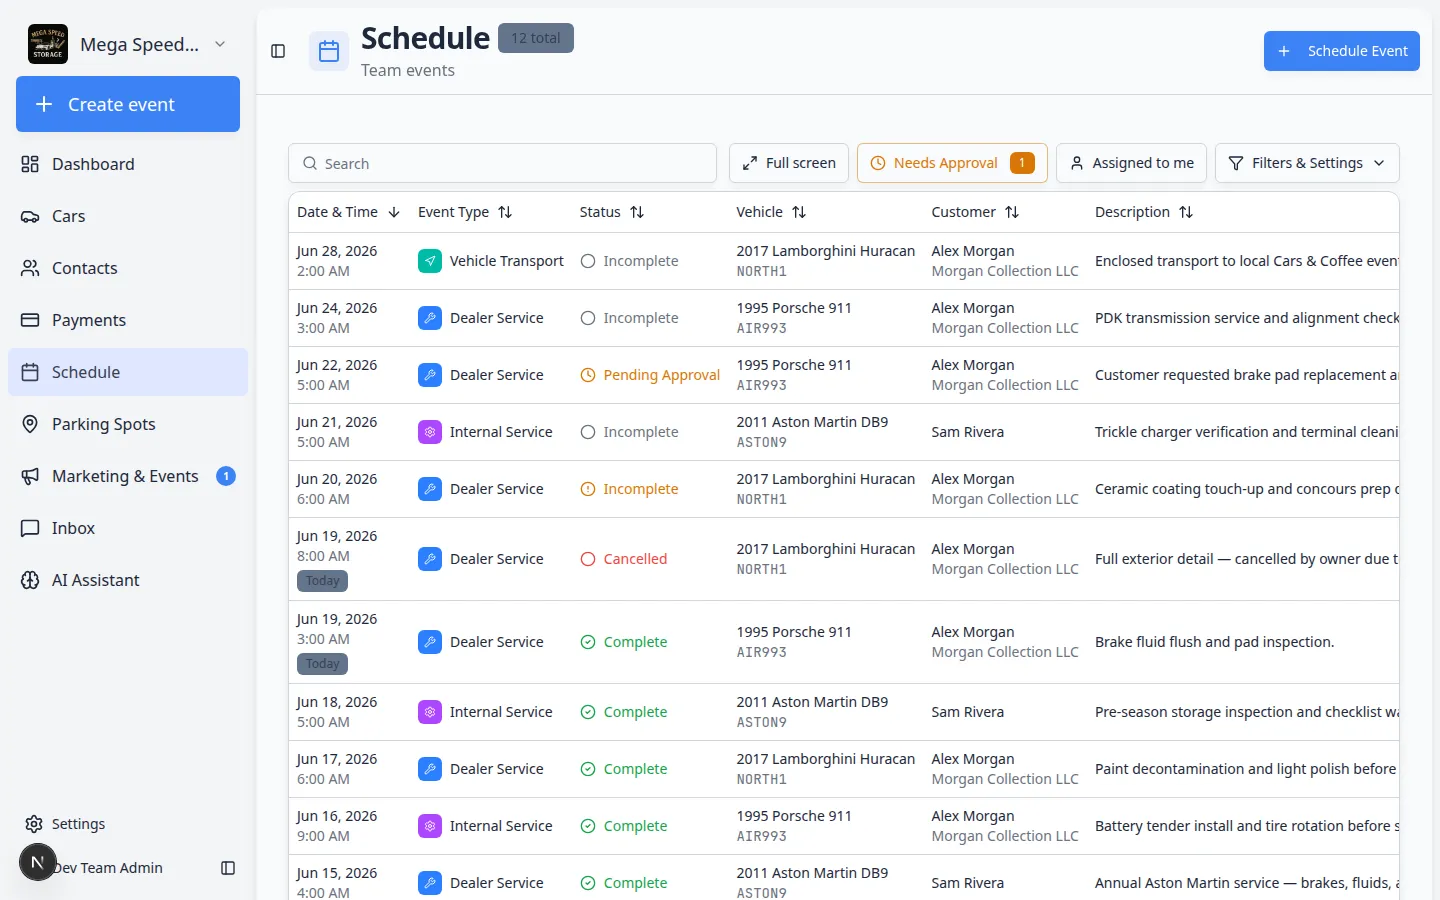This screenshot has width=1440, height=900.
Task: Select Schedule in the sidebar
Action: click(x=128, y=372)
